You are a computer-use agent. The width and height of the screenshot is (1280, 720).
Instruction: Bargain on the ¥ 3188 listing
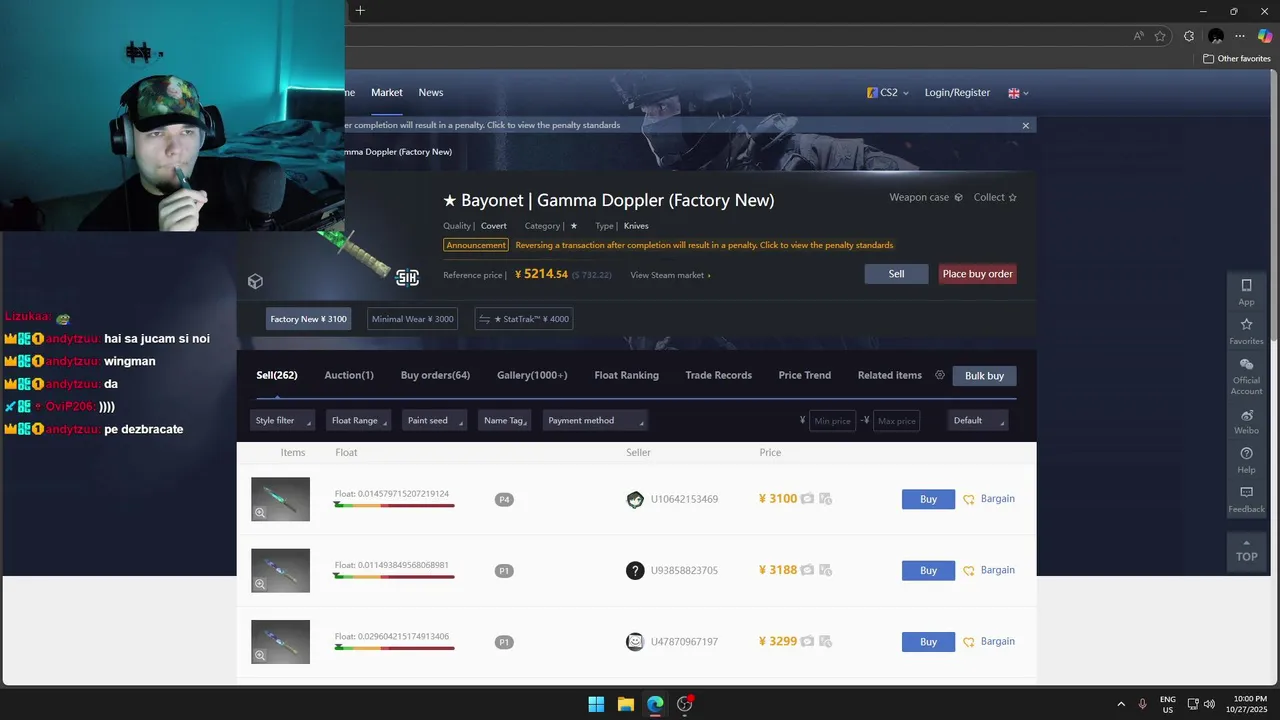(989, 570)
